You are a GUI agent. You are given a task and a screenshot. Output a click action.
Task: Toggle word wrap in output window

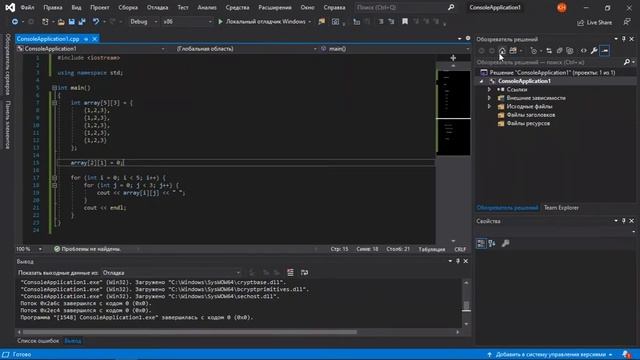(x=304, y=273)
